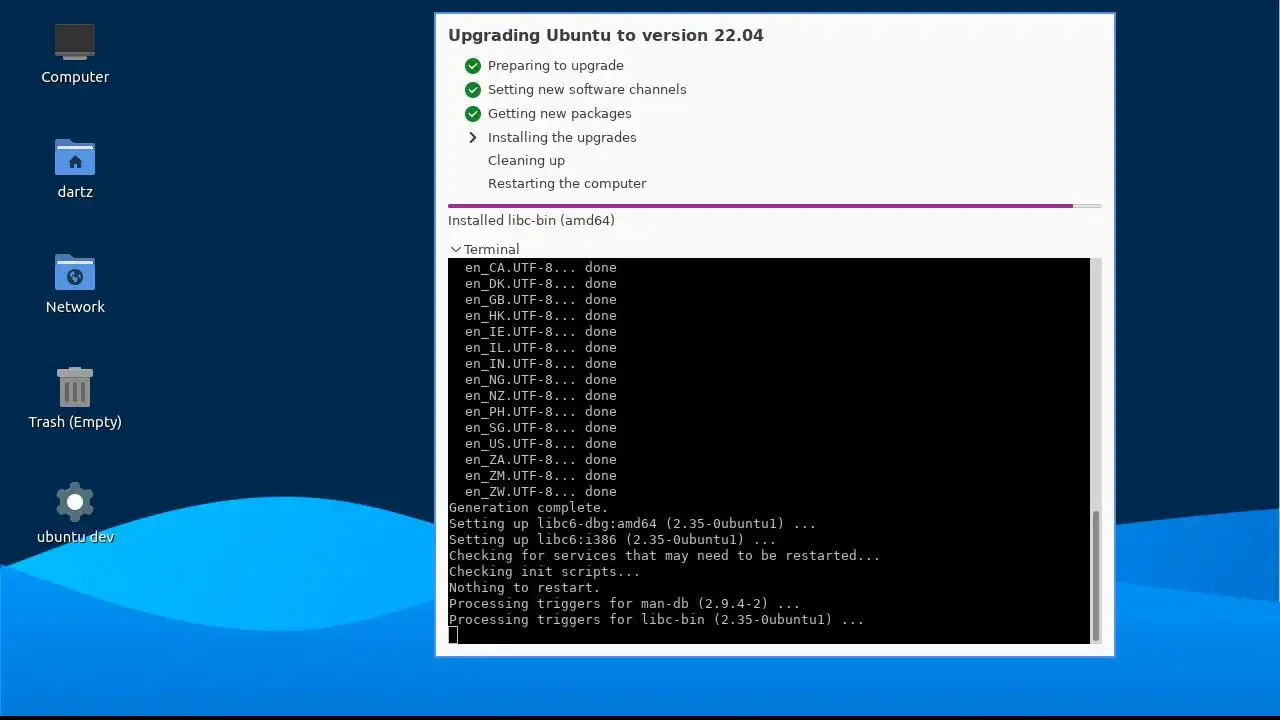Viewport: 1280px width, 720px height.
Task: Click 'Installed libc-bin (amd64)' status text
Action: (x=531, y=221)
